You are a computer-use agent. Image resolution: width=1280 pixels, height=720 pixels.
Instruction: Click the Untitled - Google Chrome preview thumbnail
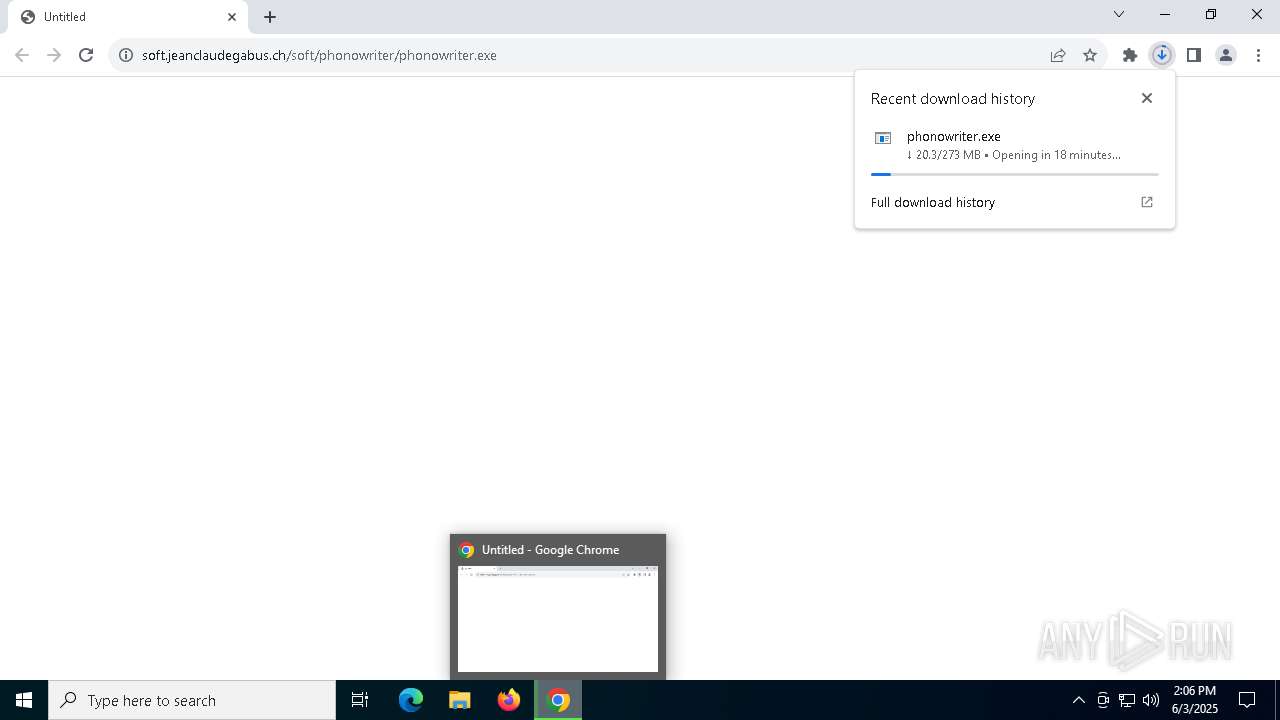click(x=558, y=619)
